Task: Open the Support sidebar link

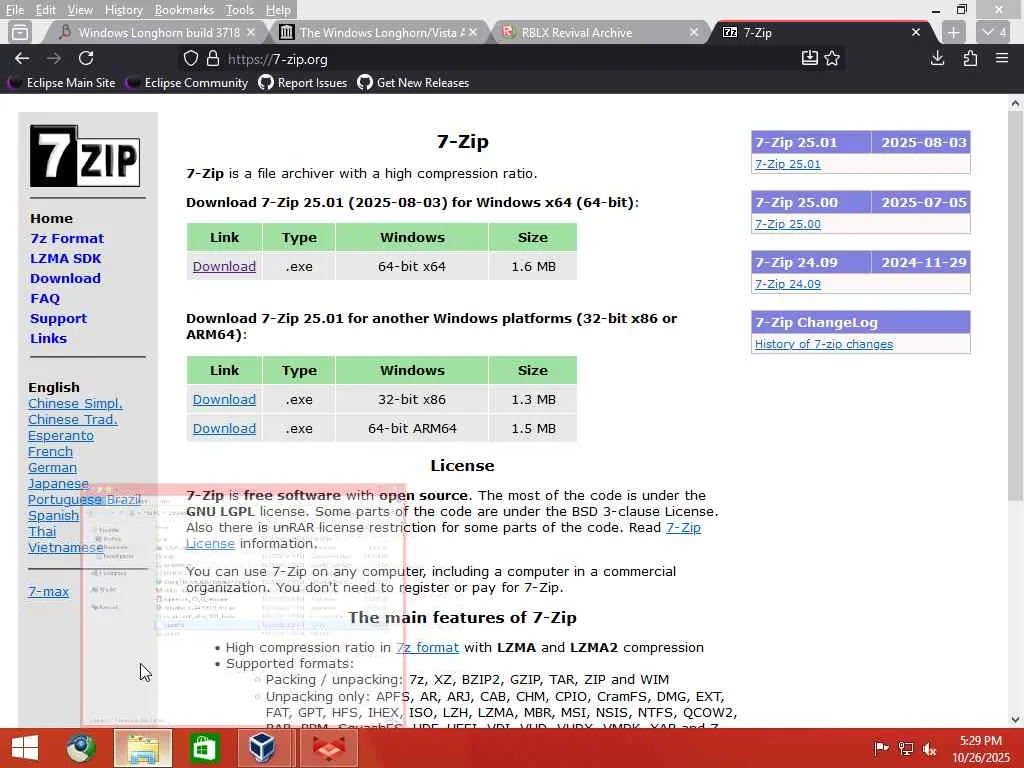Action: click(58, 319)
